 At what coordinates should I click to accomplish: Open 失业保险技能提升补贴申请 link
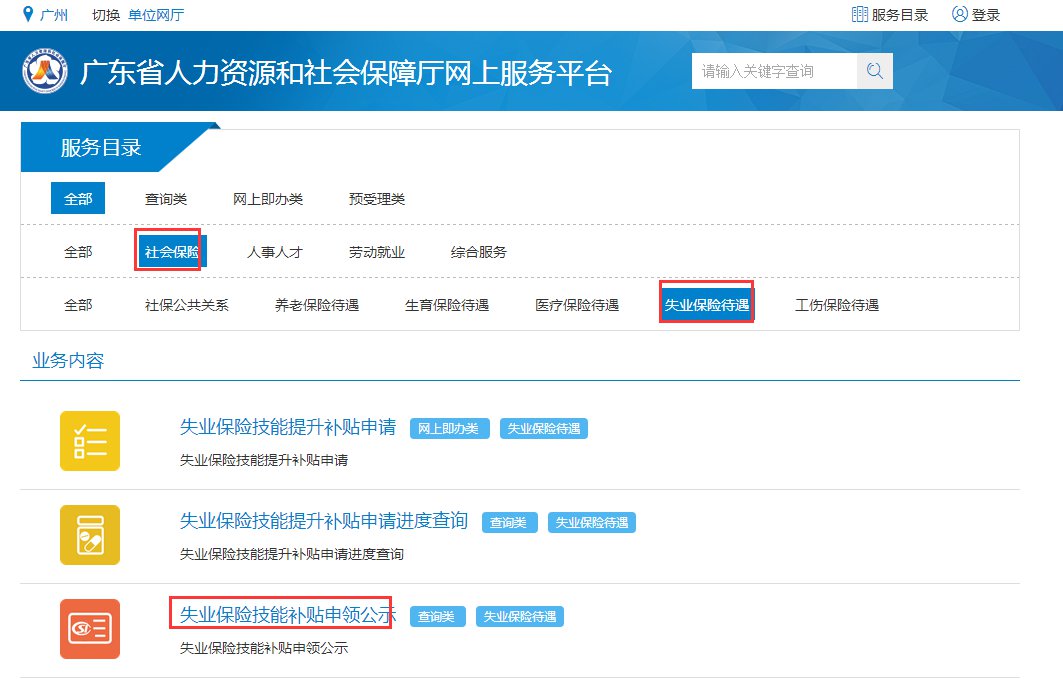point(288,427)
